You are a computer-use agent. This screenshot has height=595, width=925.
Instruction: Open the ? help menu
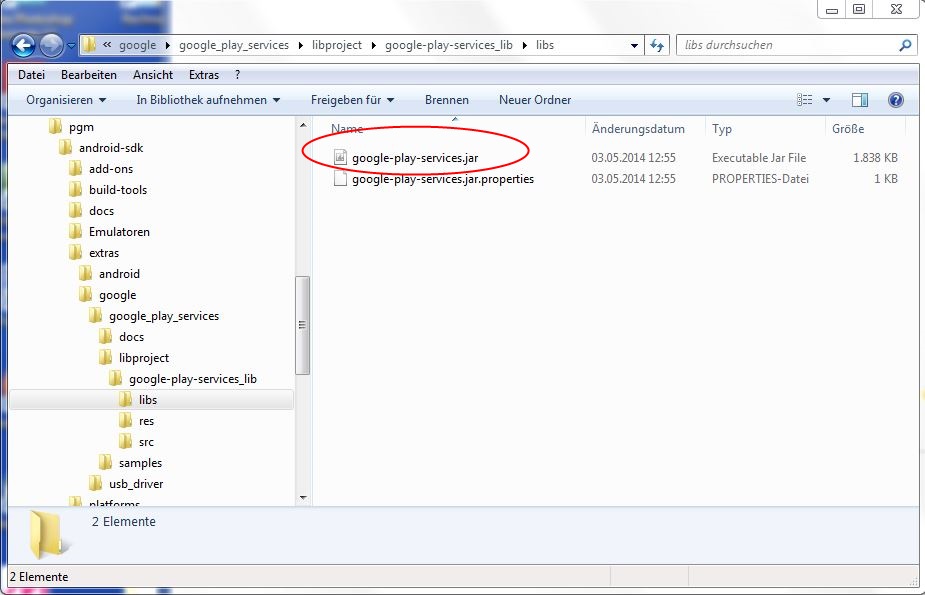point(237,75)
